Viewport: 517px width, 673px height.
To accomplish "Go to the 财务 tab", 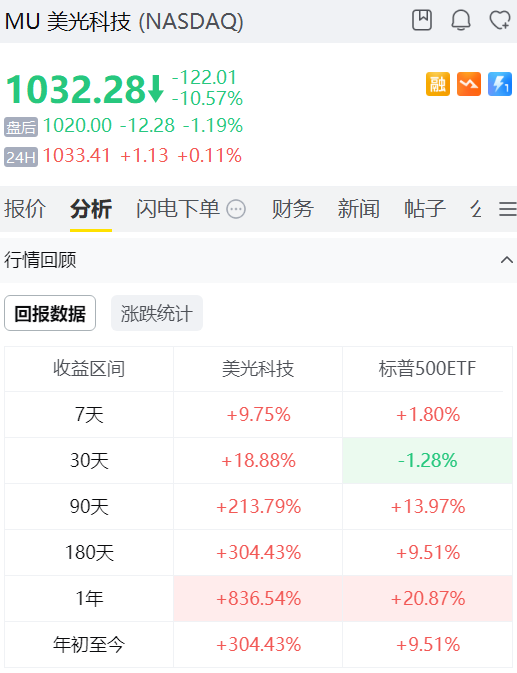I will tap(293, 209).
